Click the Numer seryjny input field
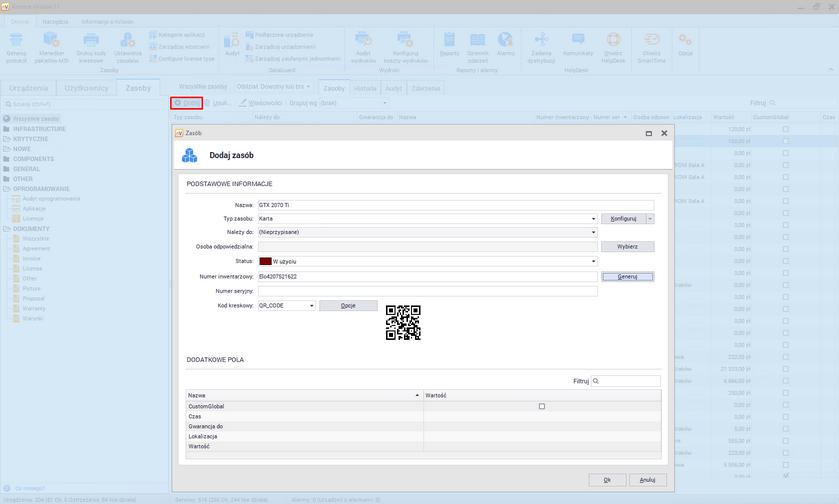839x504 pixels. (x=427, y=291)
